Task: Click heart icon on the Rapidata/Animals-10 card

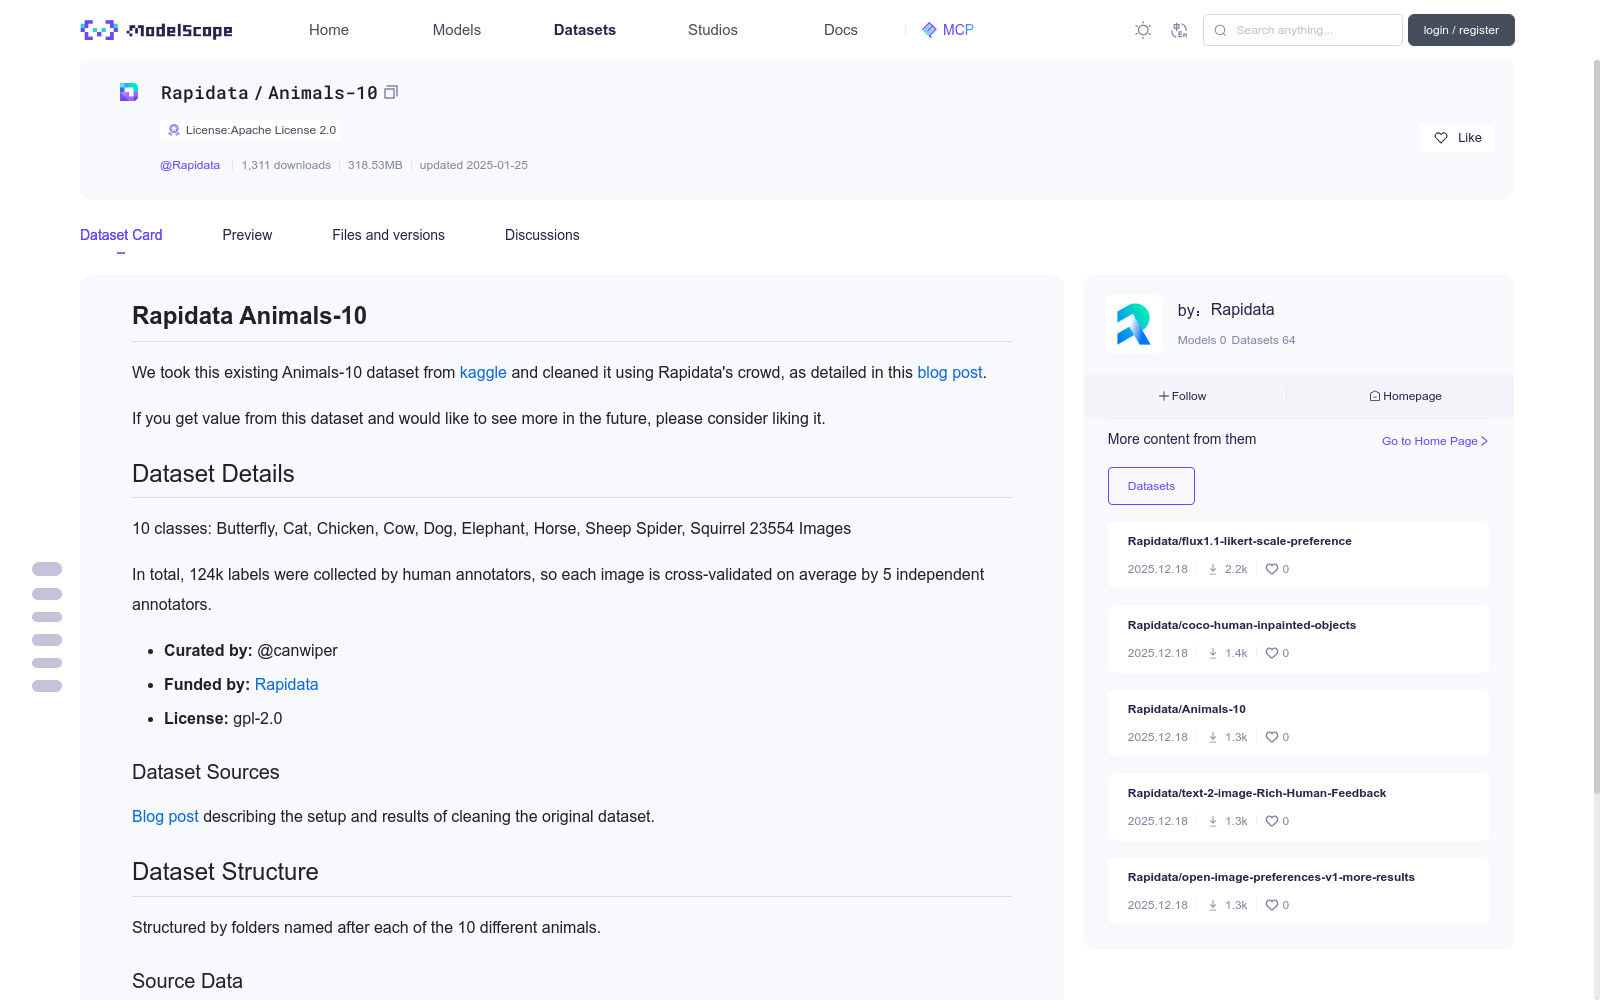Action: coord(1272,737)
